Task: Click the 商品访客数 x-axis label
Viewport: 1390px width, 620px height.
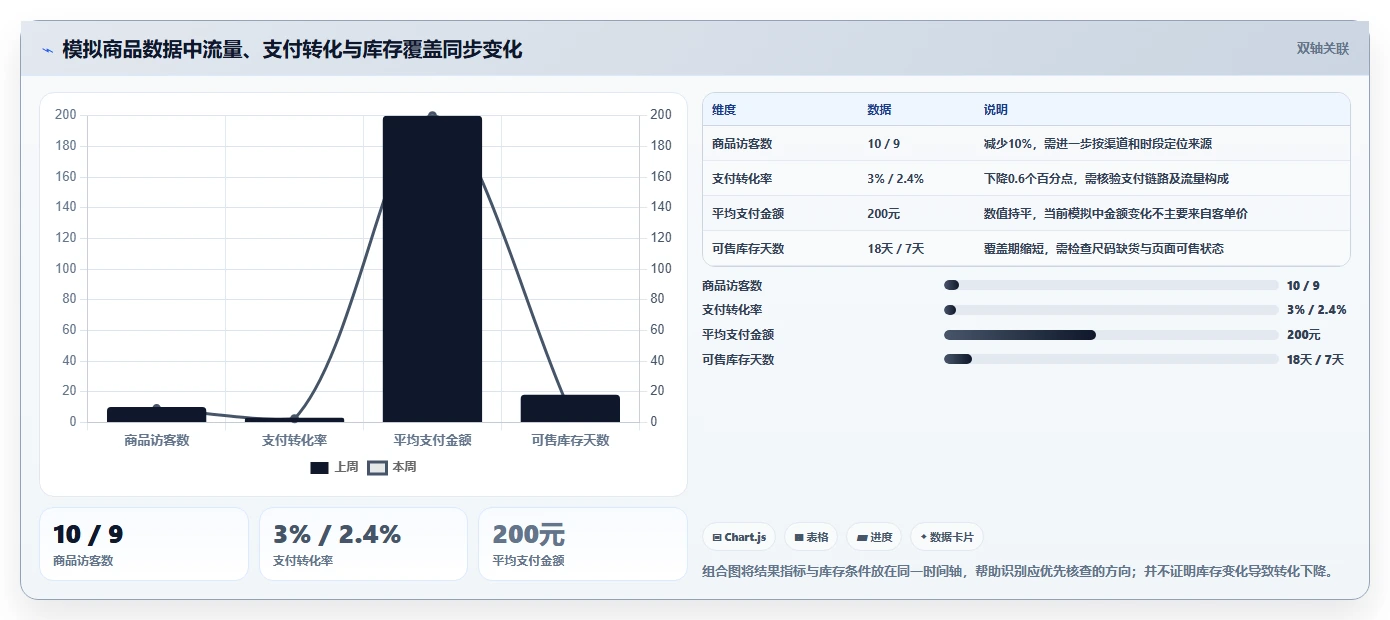Action: (156, 440)
